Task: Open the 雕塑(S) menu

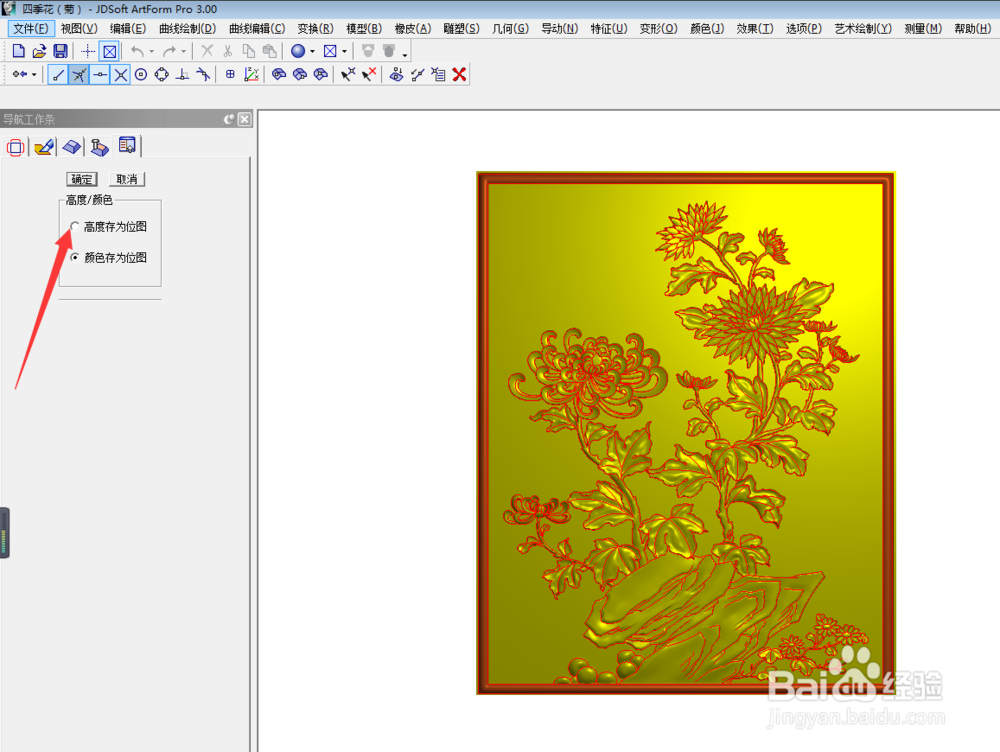Action: click(461, 29)
